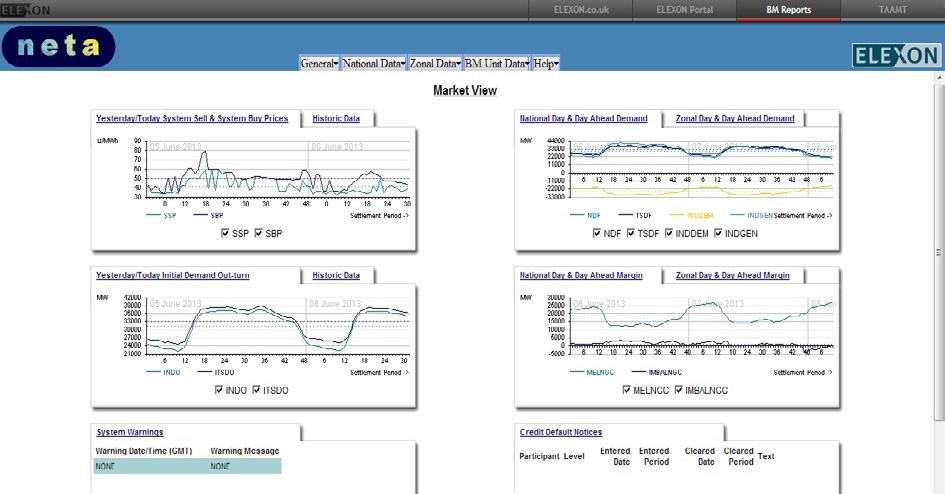Image resolution: width=945 pixels, height=494 pixels.
Task: Click the INDDEM legend label in demand chart
Action: tap(700, 215)
